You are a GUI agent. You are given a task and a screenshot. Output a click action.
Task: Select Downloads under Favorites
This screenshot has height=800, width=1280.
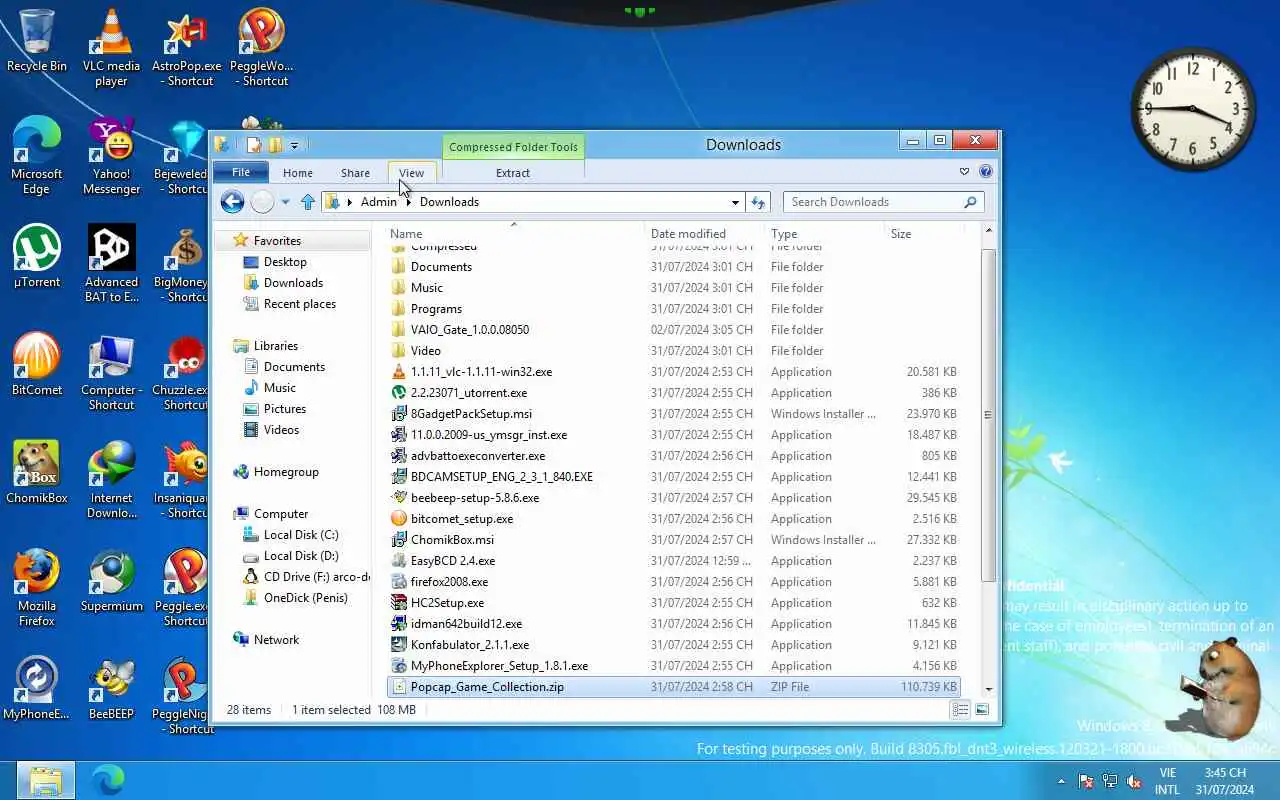[x=293, y=283]
